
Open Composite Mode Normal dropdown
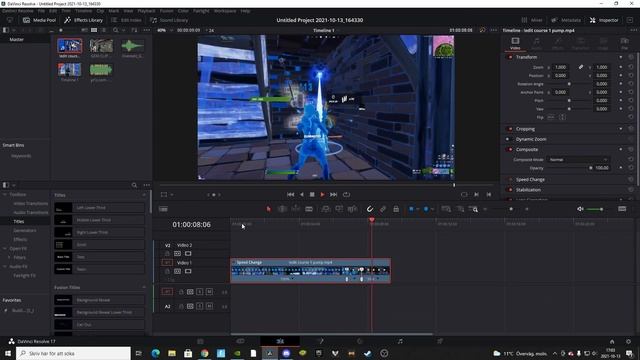point(578,160)
